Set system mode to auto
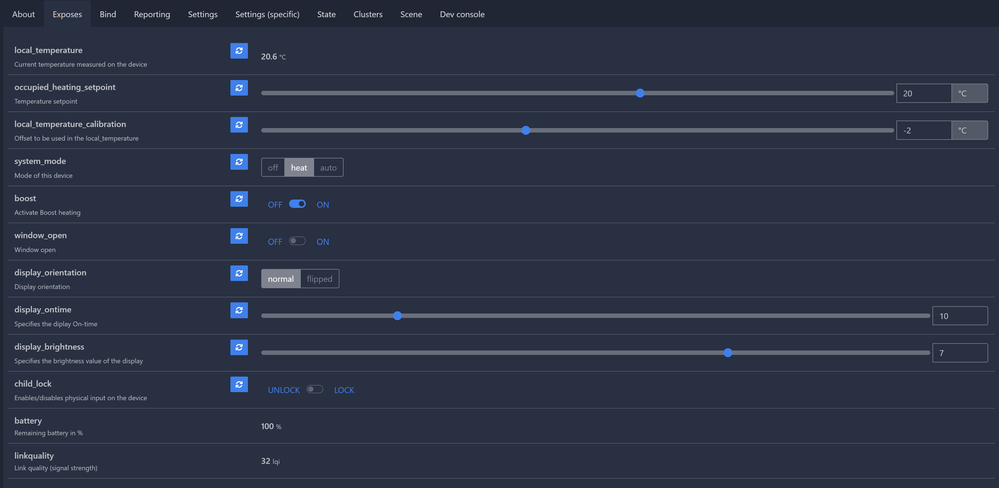Screen dimensions: 999x488 pos(328,168)
